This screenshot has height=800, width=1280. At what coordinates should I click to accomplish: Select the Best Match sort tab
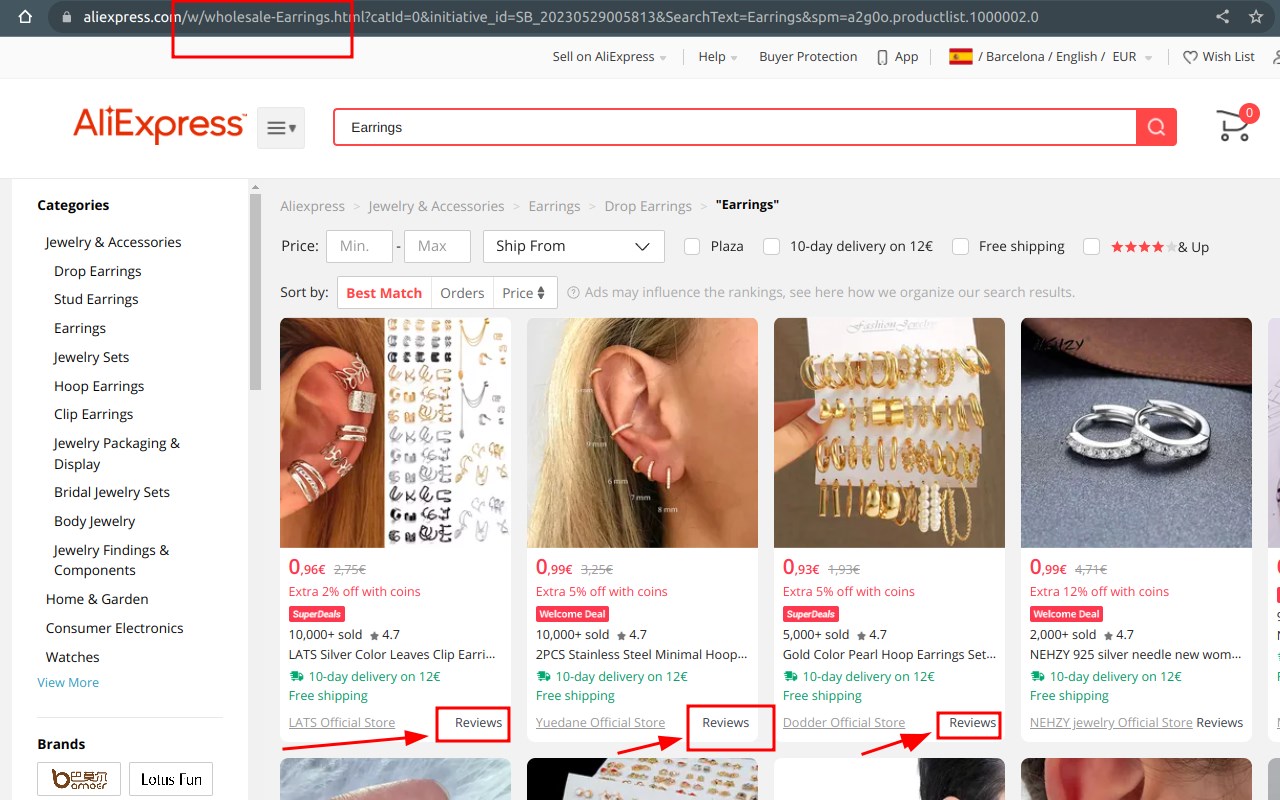(384, 293)
